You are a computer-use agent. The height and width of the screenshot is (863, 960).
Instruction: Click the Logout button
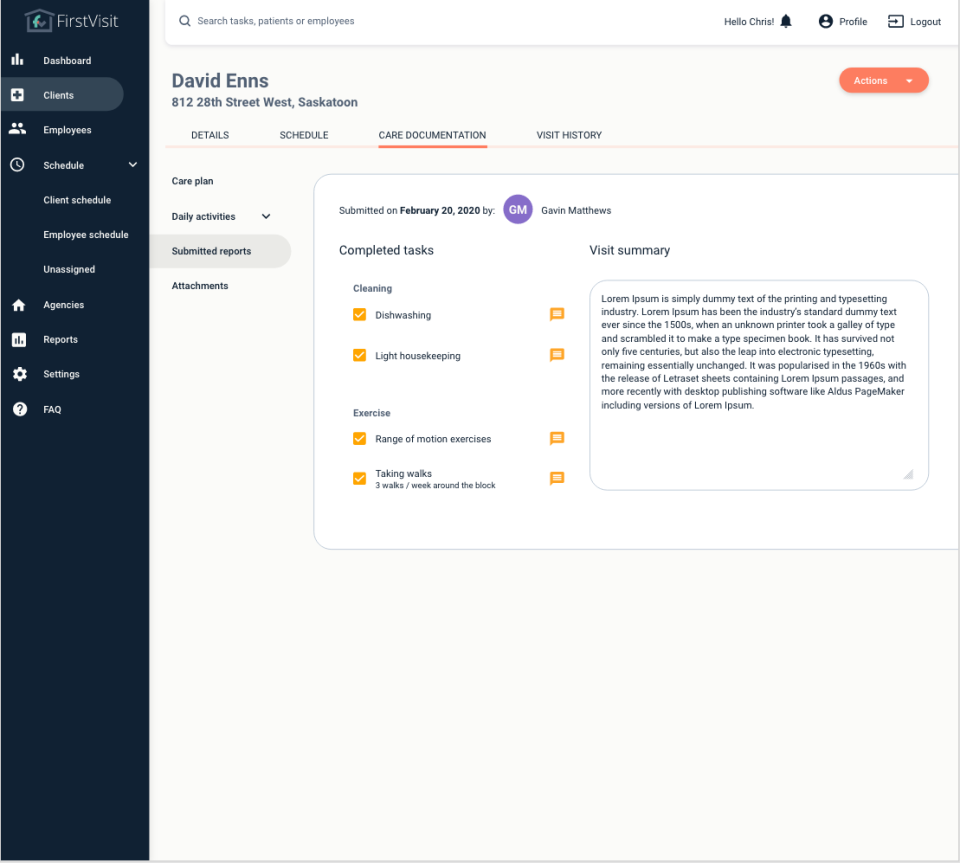(914, 21)
